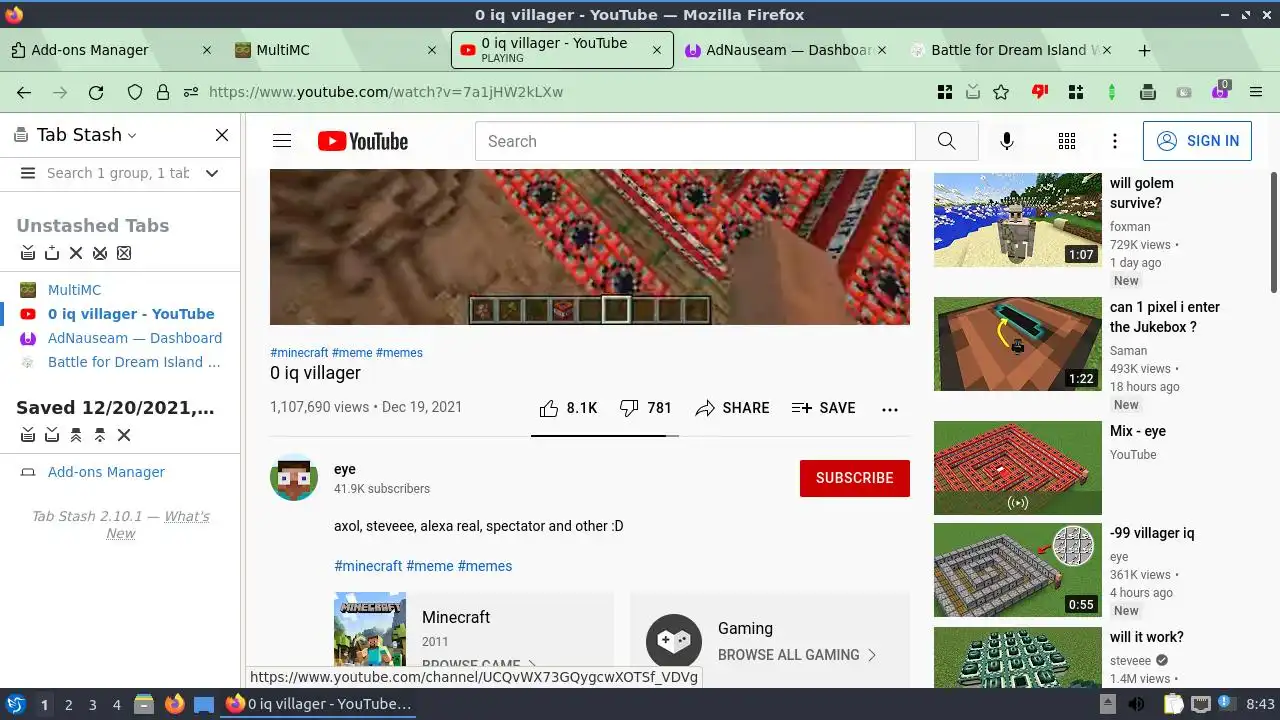Open the Minecraft game box art
Image resolution: width=1280 pixels, height=720 pixels.
(370, 630)
